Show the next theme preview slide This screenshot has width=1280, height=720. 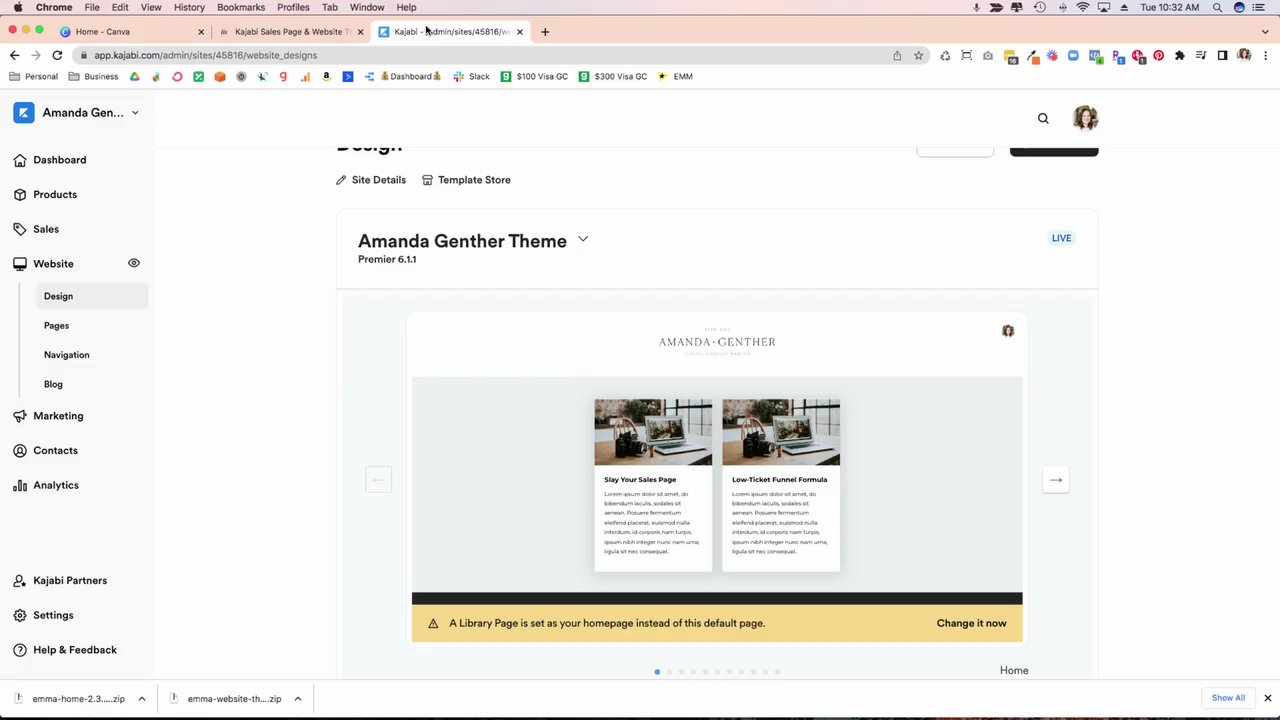pyautogui.click(x=1056, y=480)
